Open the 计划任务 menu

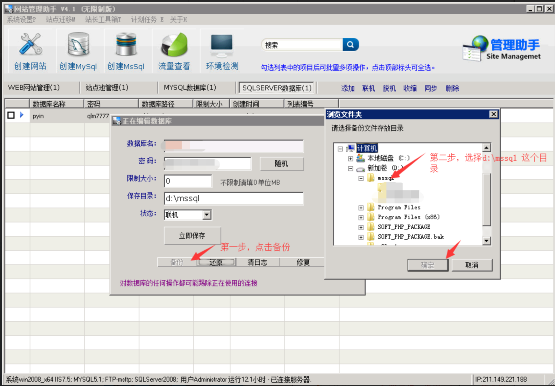[147, 20]
